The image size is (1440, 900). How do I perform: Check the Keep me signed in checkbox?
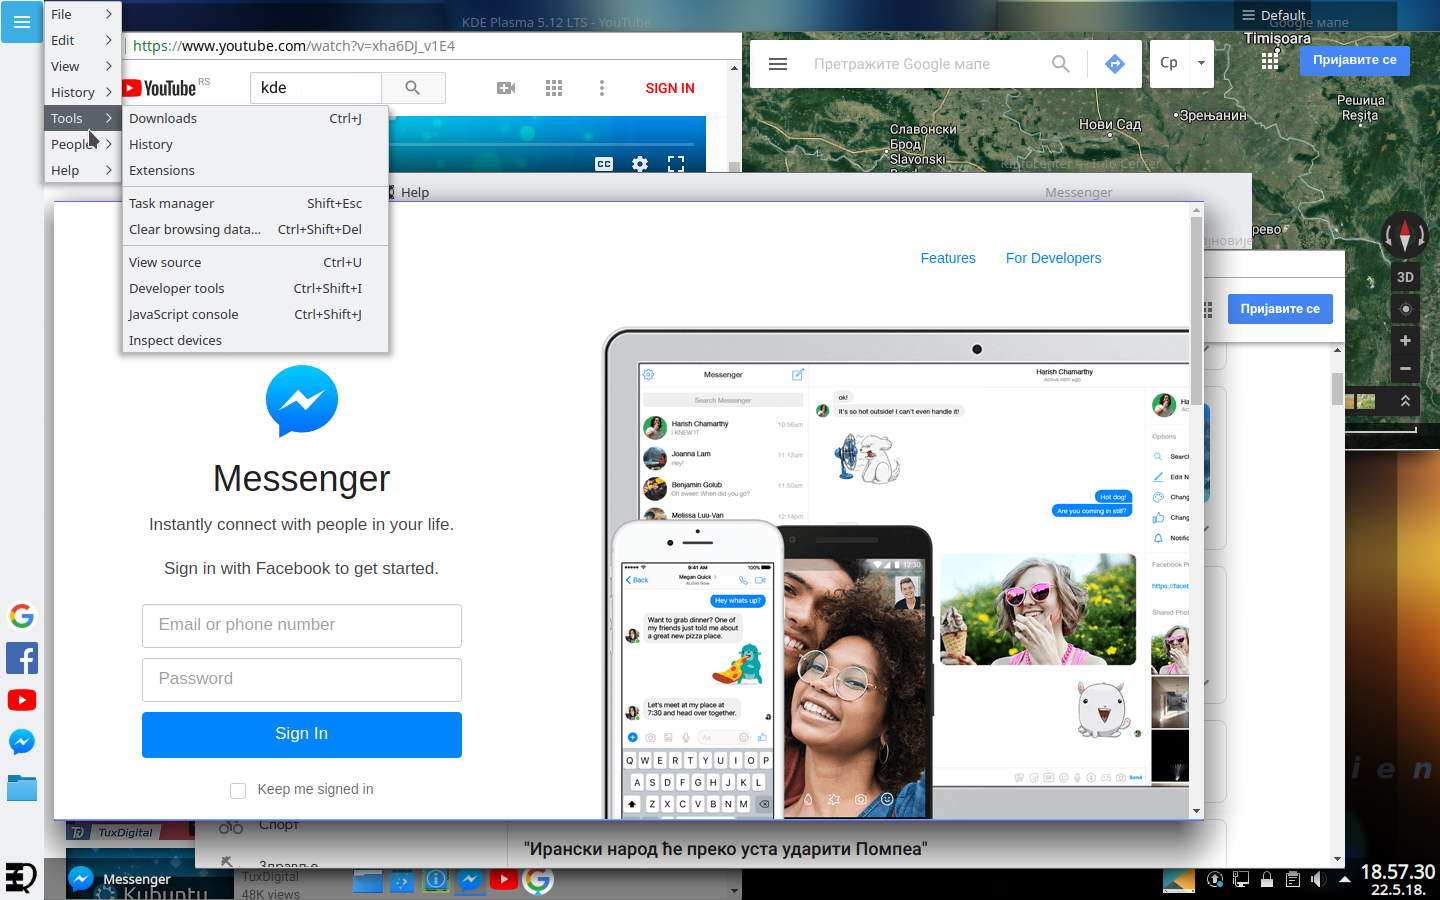238,791
